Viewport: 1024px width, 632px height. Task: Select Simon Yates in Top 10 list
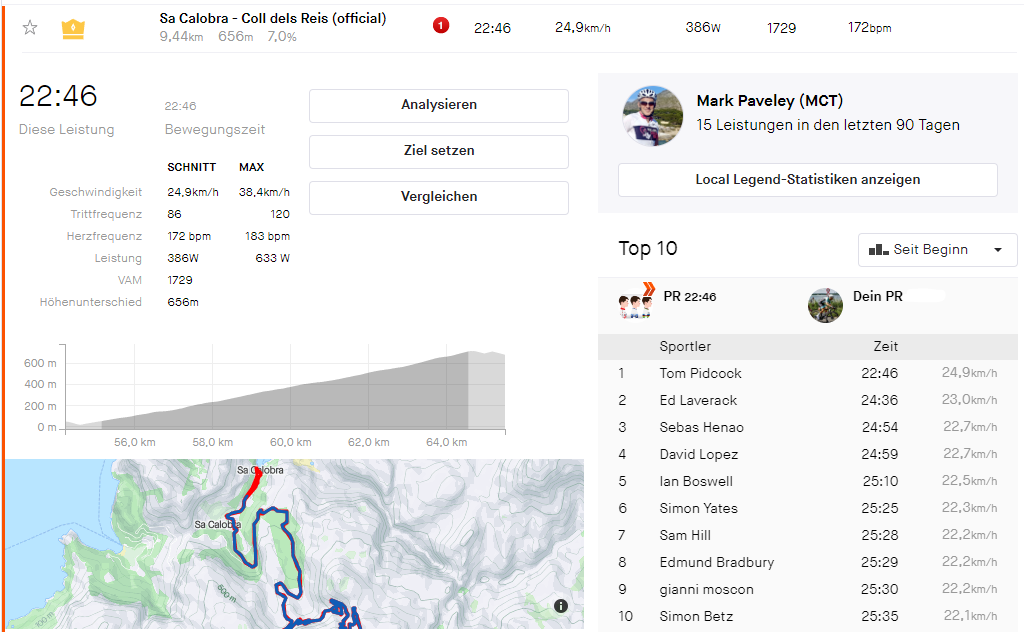(x=698, y=508)
